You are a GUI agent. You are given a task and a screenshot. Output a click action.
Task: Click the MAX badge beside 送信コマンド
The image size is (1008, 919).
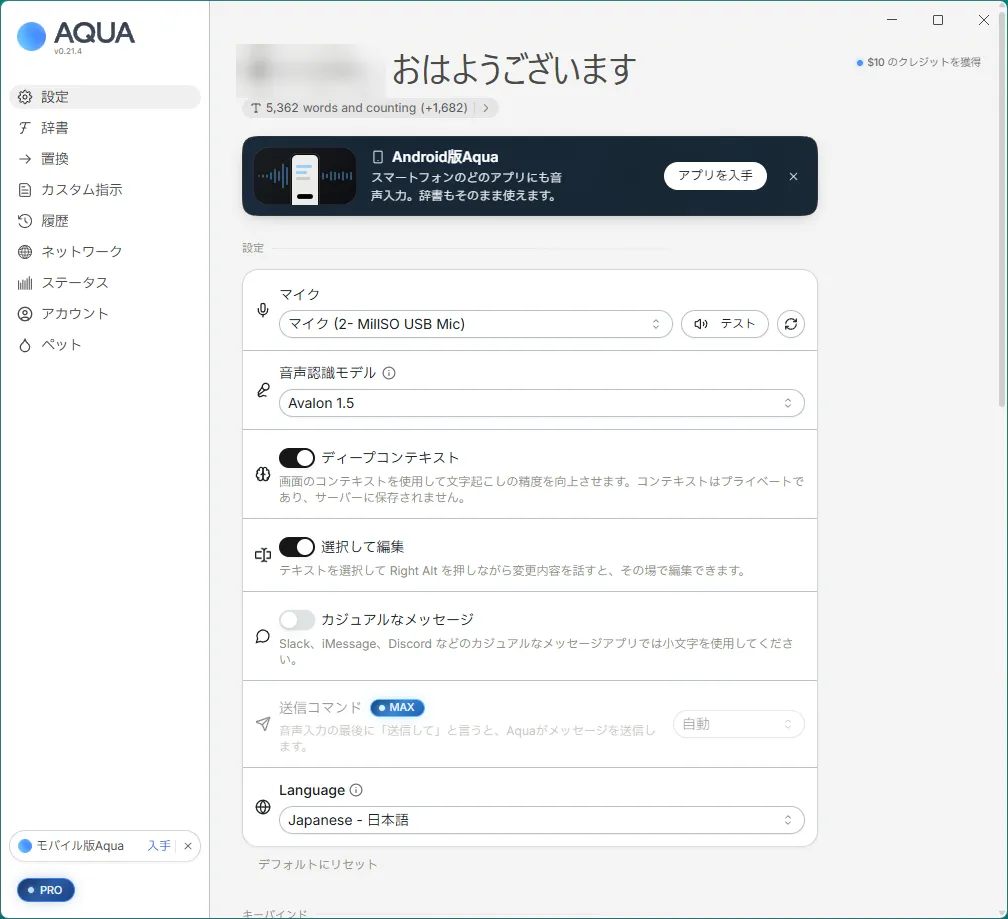397,708
